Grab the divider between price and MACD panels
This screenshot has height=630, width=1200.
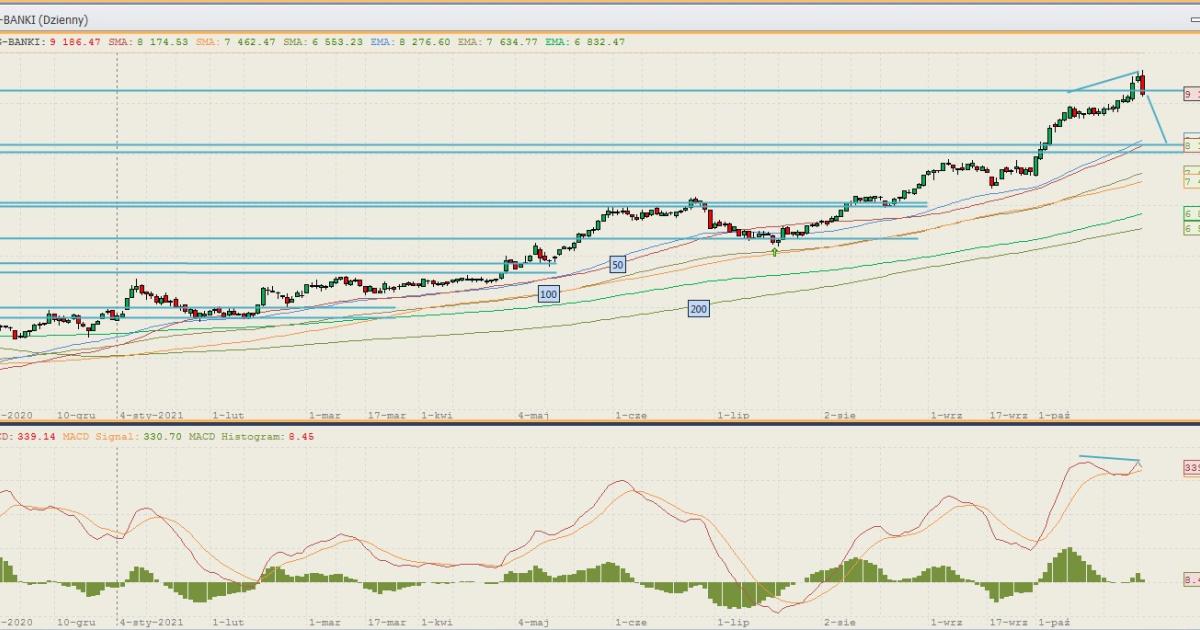pos(600,424)
